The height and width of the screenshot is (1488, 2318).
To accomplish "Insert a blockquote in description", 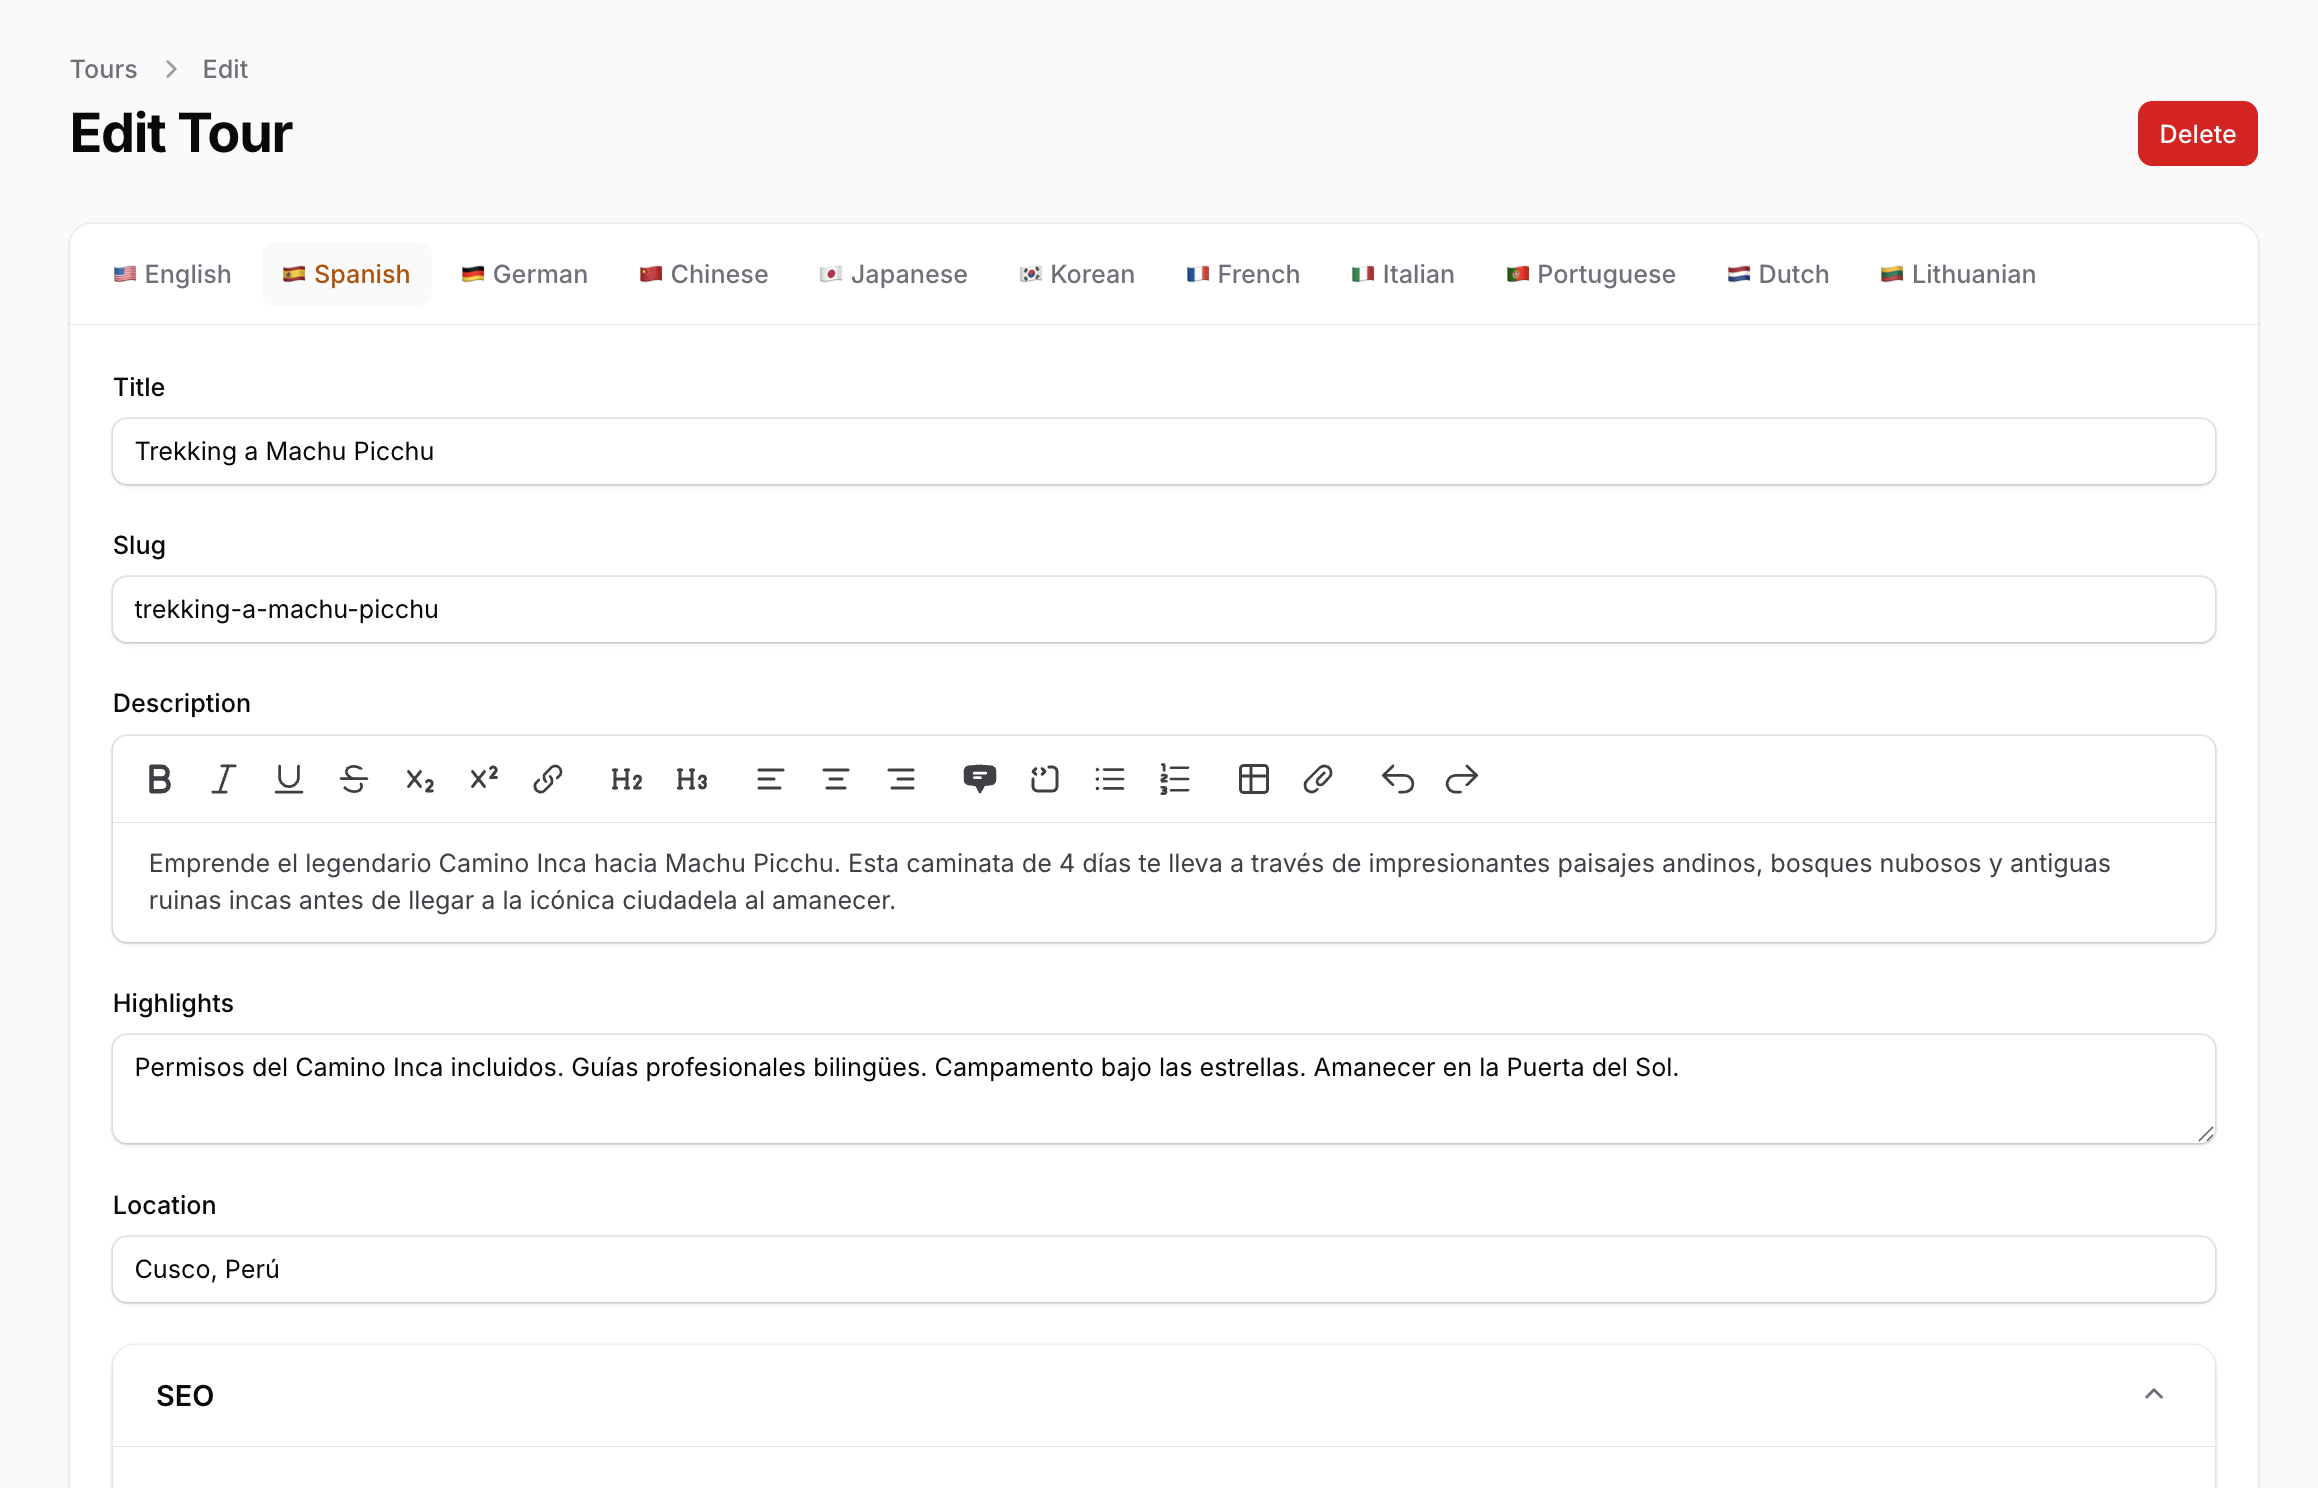I will [979, 779].
